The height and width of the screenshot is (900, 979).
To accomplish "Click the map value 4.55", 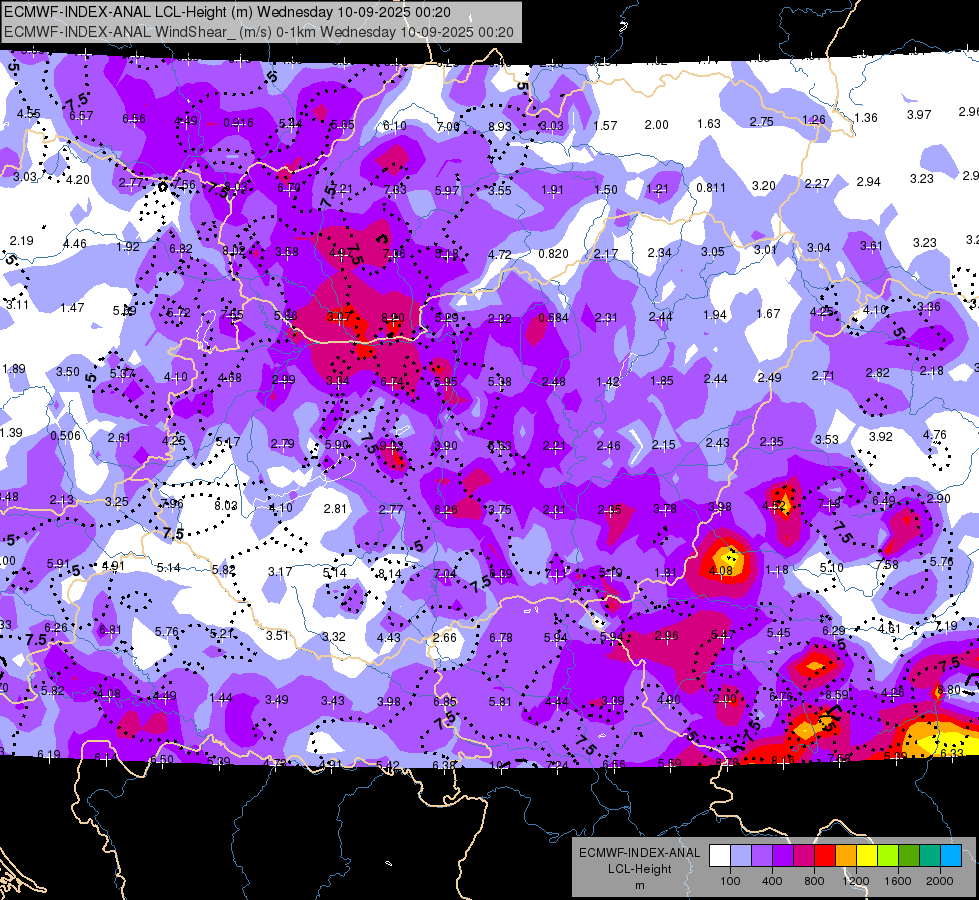I will (x=29, y=114).
